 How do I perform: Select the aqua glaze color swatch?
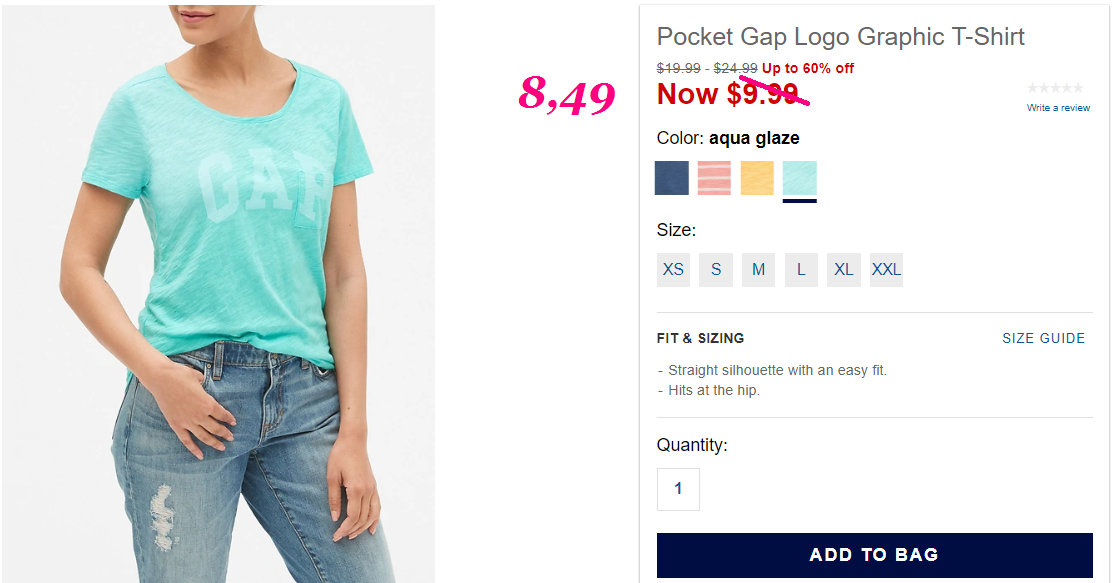point(799,178)
